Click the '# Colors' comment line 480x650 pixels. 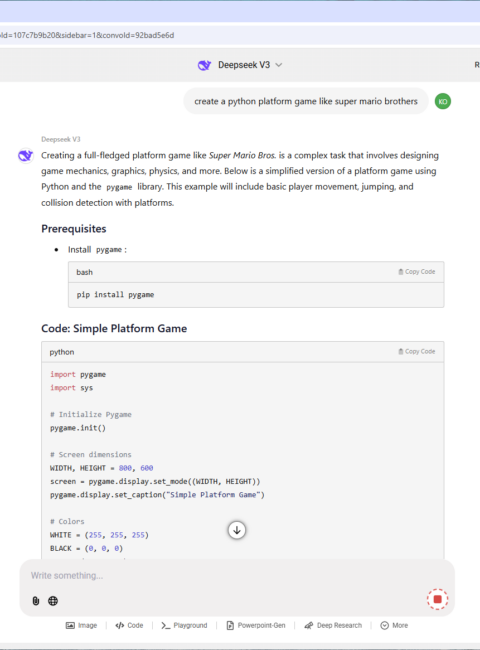pos(67,521)
